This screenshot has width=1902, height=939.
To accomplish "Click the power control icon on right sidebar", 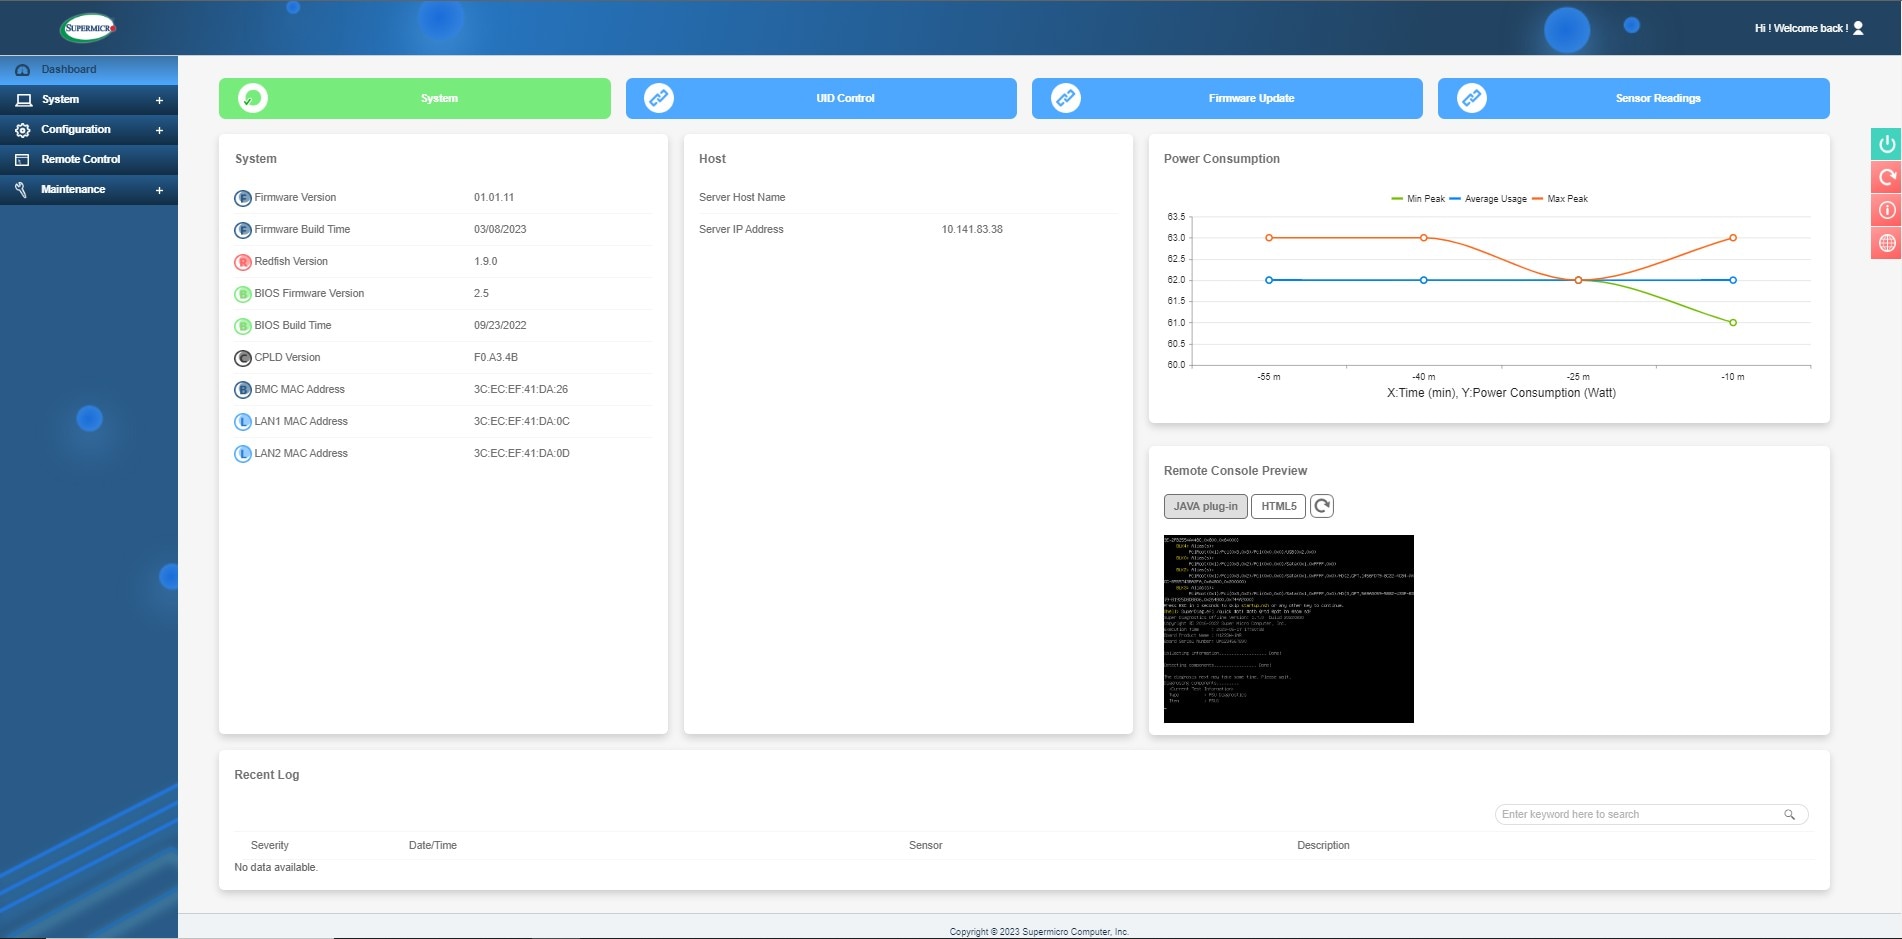I will 1886,143.
